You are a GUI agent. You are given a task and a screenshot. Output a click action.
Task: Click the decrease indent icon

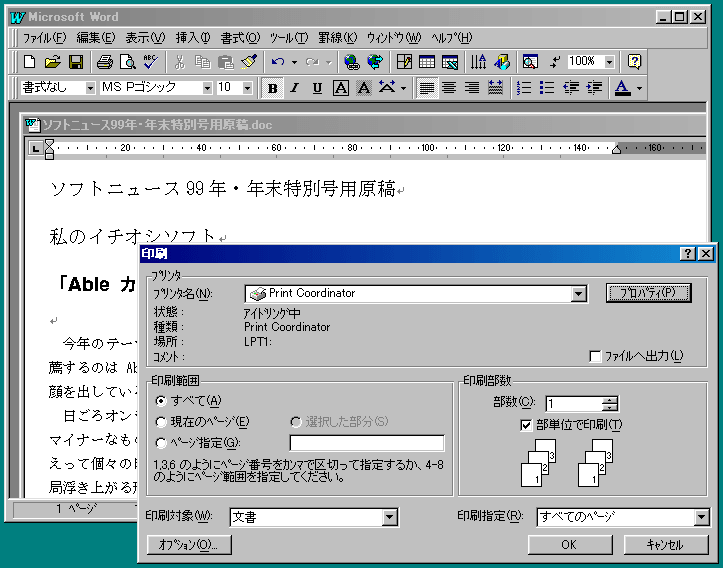[x=571, y=88]
